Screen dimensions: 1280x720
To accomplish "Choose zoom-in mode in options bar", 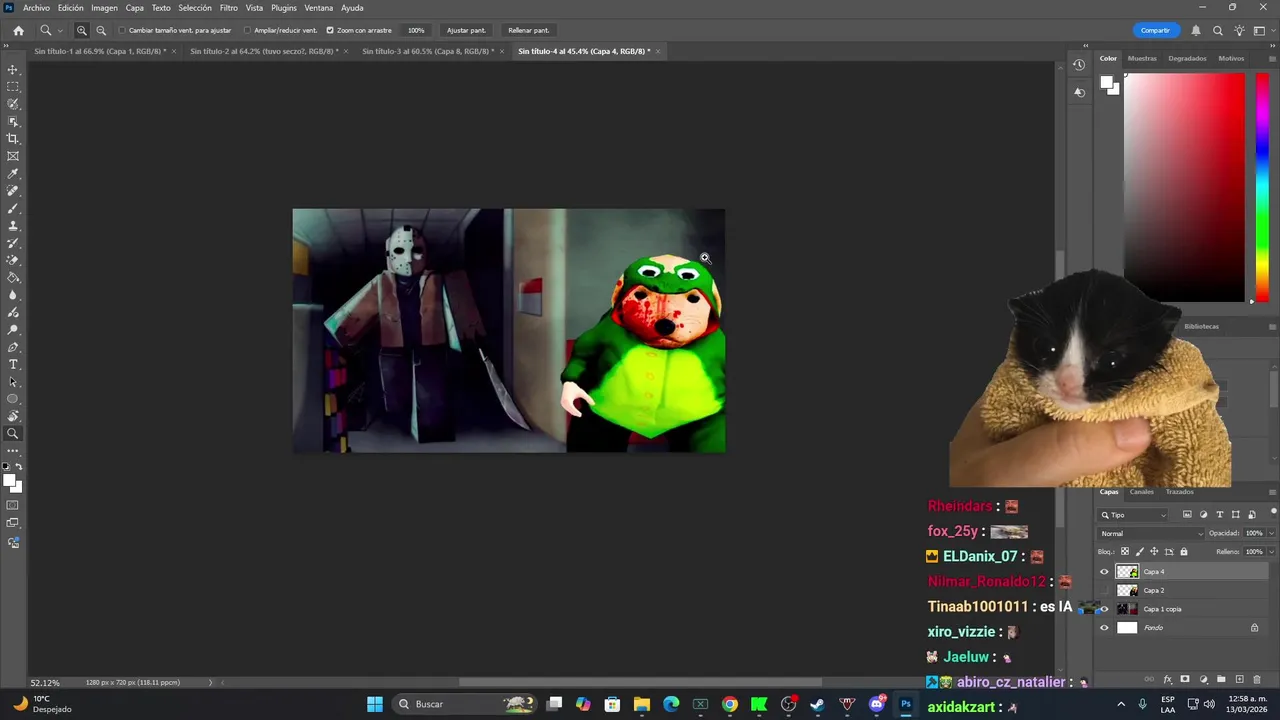I will 82,30.
